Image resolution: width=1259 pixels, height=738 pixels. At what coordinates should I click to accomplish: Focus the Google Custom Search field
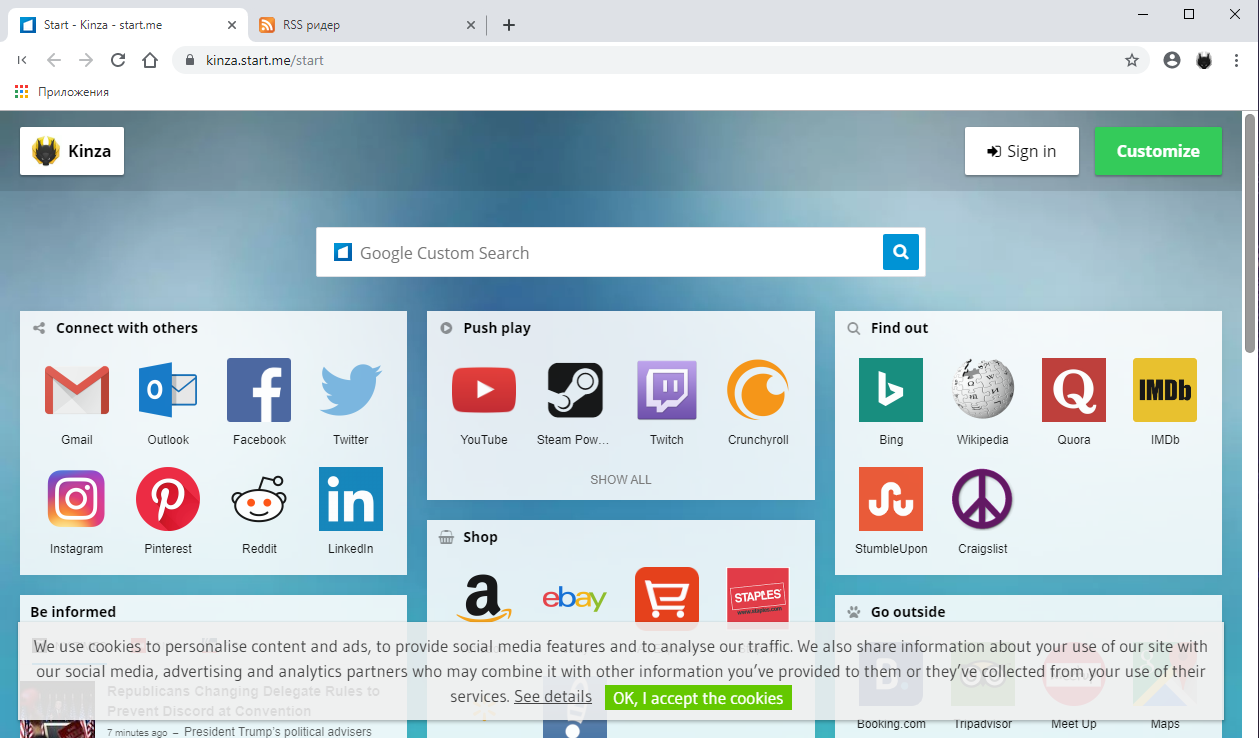click(600, 252)
